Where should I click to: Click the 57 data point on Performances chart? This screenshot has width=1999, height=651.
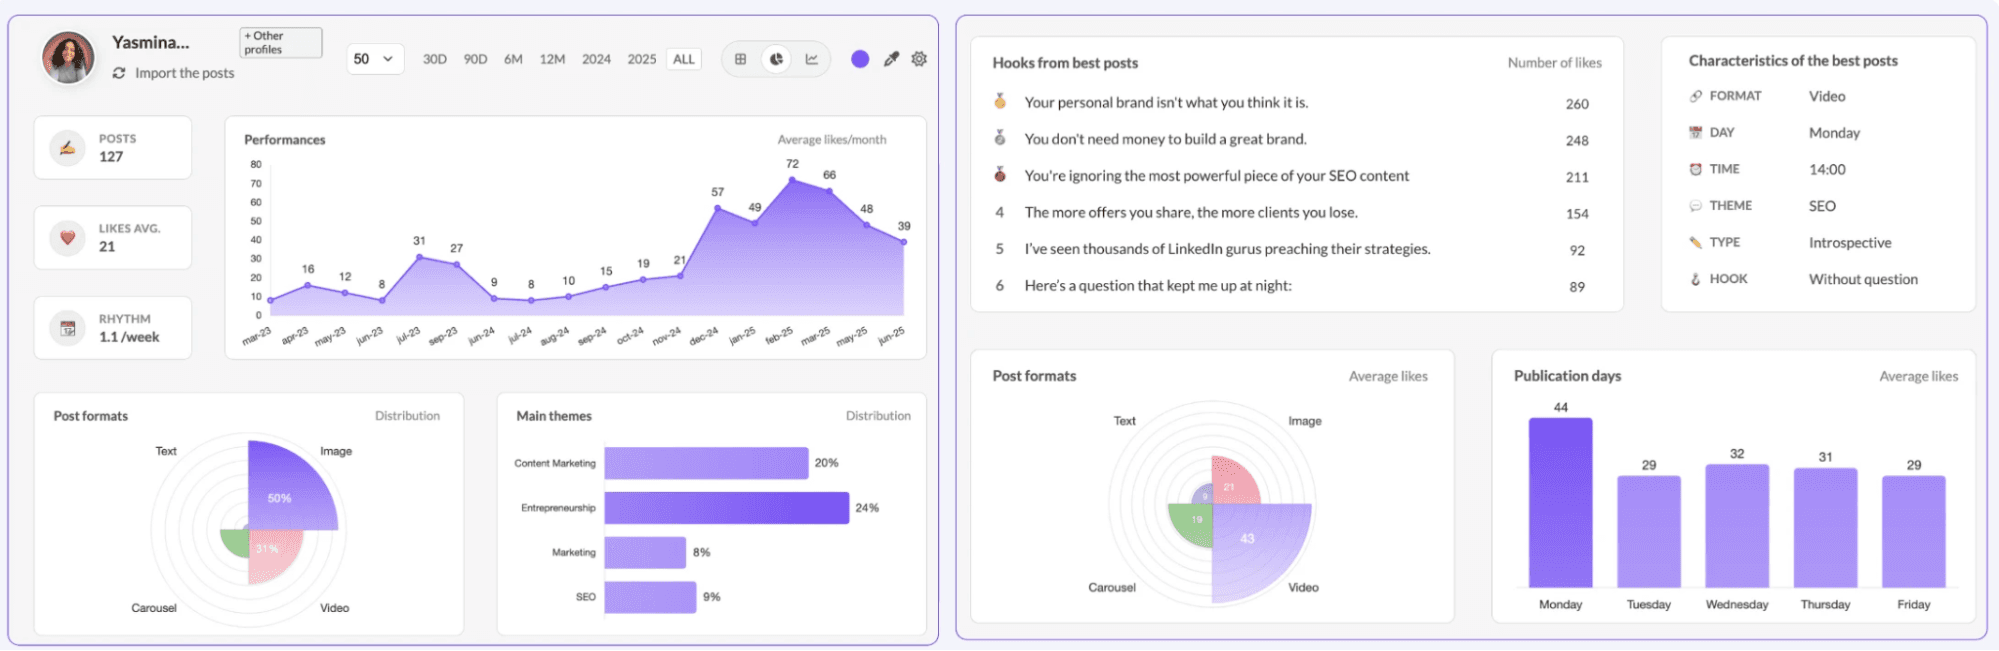coord(718,208)
